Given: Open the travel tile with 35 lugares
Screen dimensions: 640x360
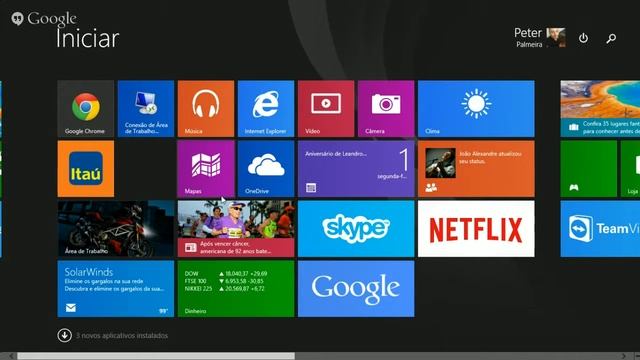Looking at the screenshot, I should pos(600,109).
